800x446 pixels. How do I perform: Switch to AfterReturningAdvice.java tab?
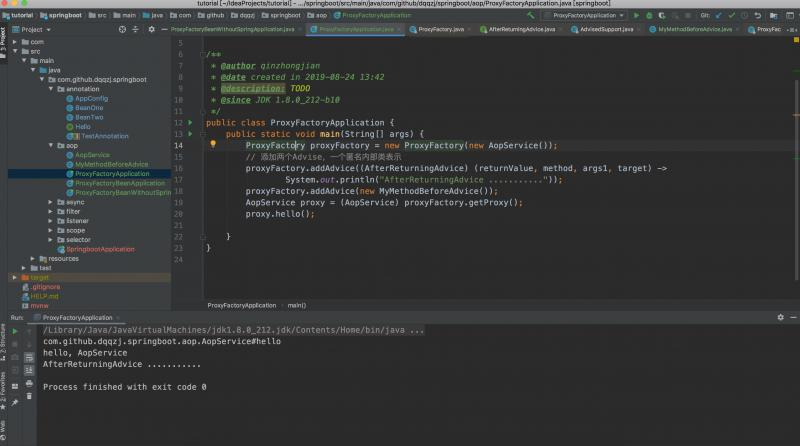pyautogui.click(x=520, y=30)
